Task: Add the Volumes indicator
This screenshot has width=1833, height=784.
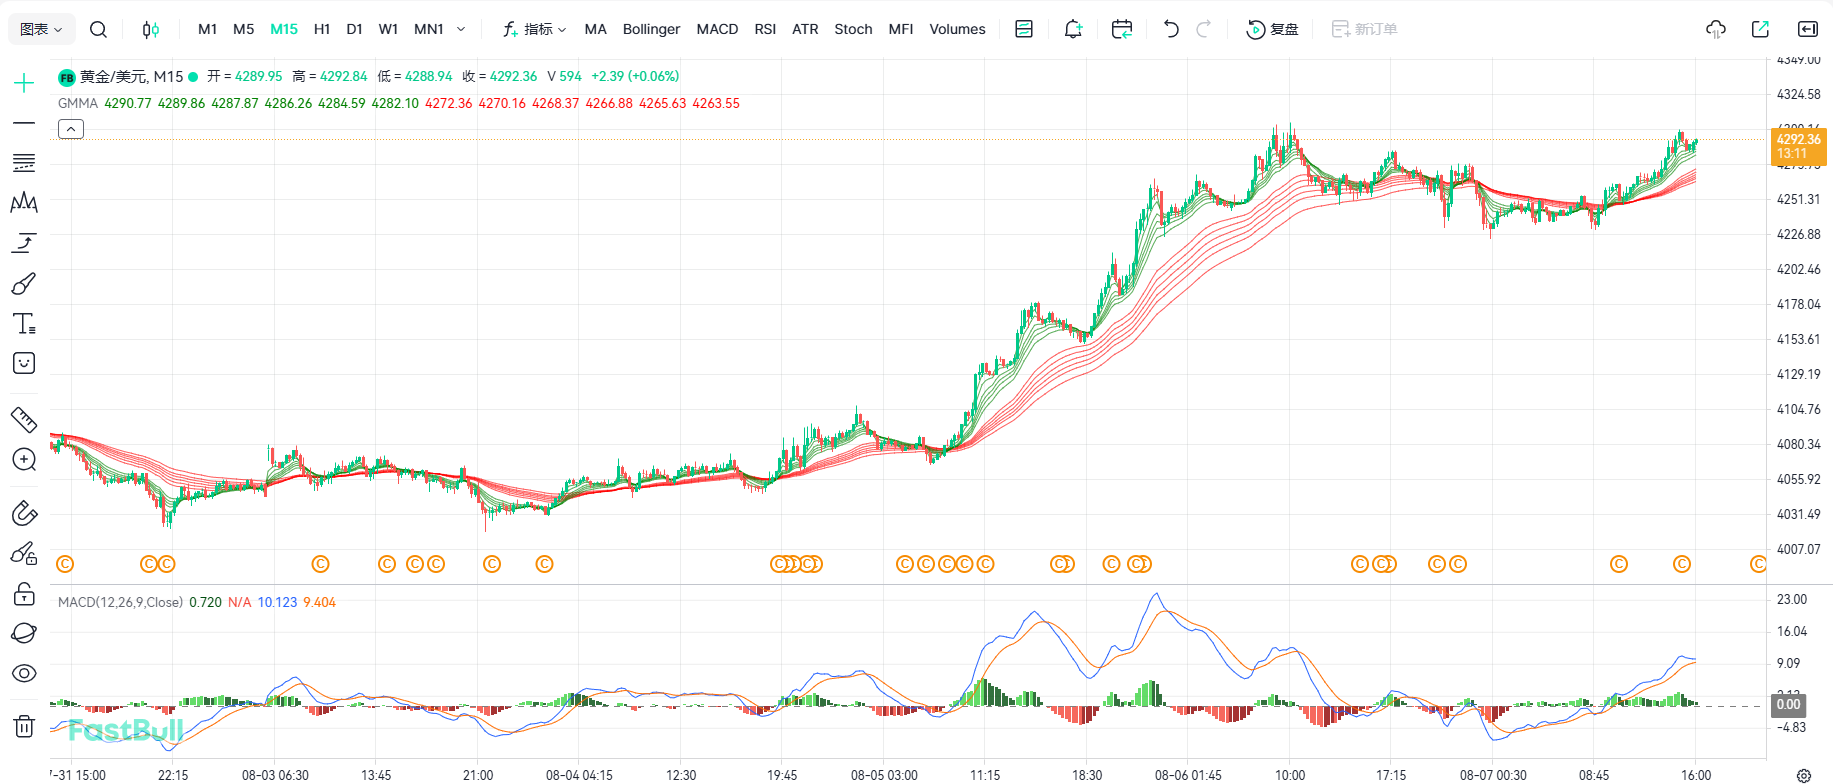Action: click(x=957, y=29)
